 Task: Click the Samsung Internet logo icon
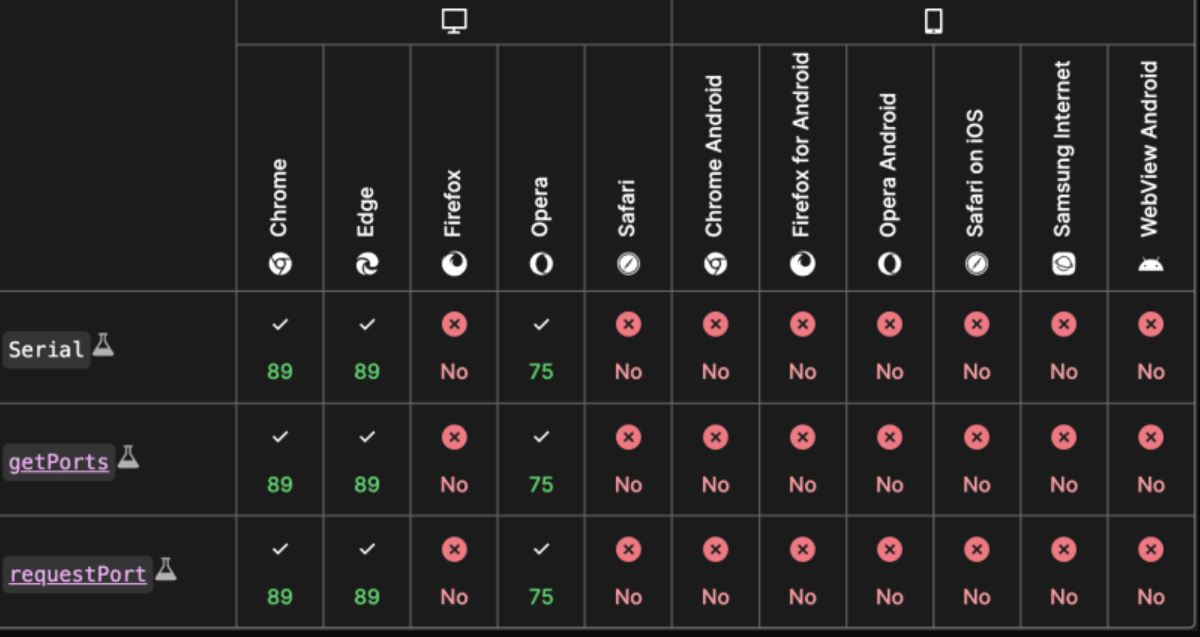pyautogui.click(x=1063, y=264)
